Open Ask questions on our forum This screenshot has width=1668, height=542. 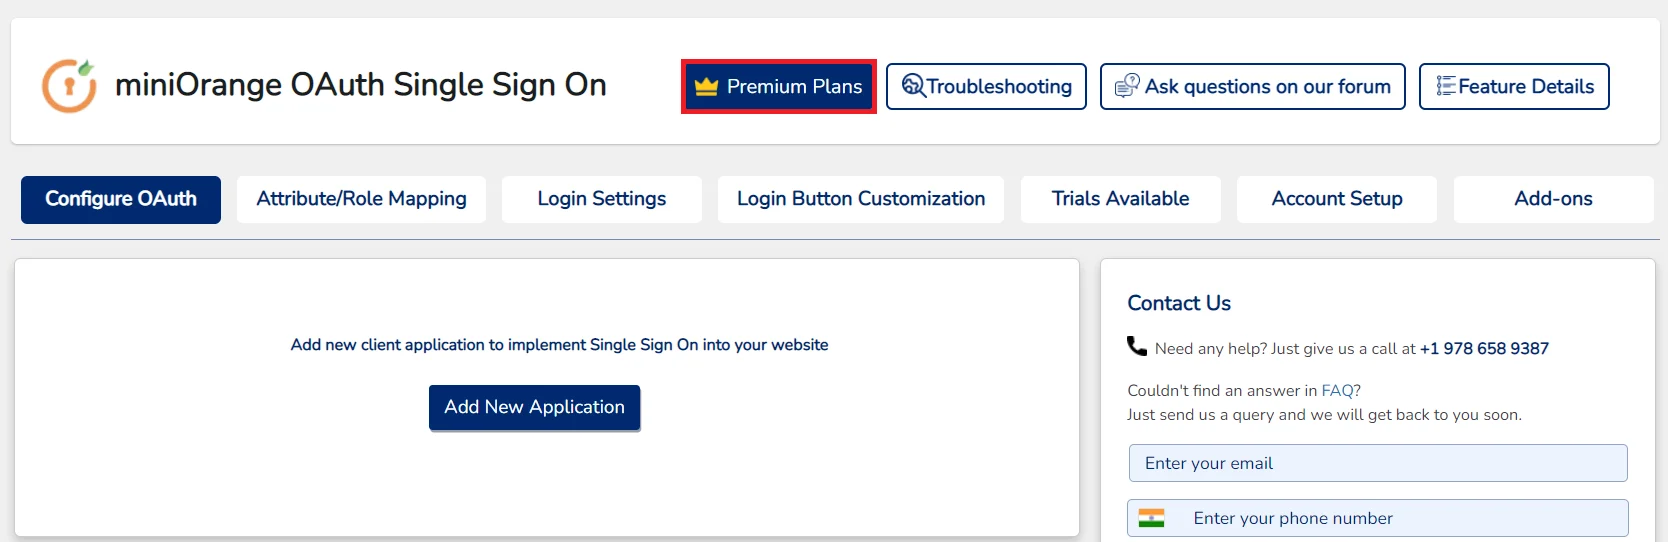(x=1253, y=87)
